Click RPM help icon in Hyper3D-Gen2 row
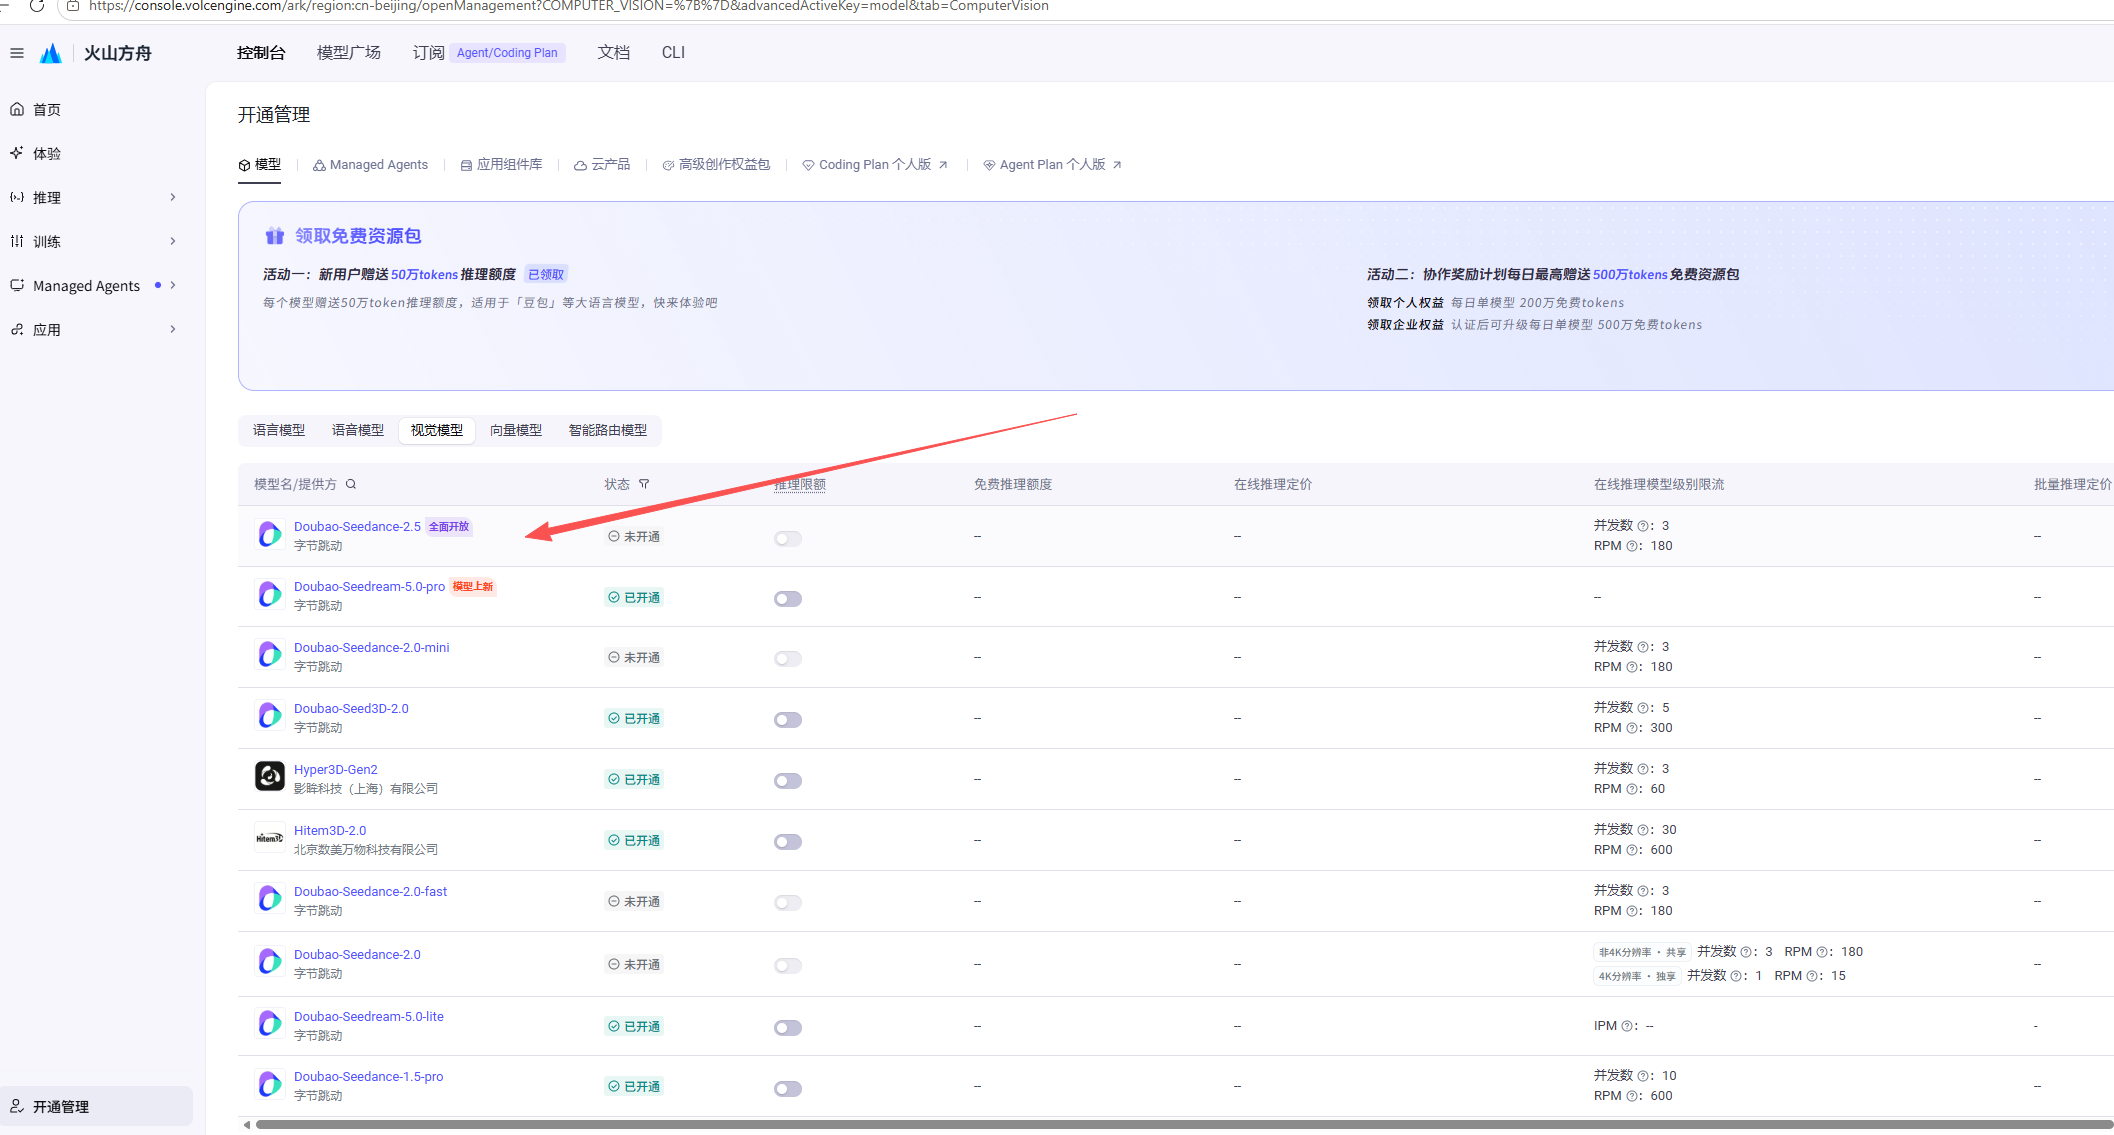Image resolution: width=2114 pixels, height=1135 pixels. click(1632, 789)
